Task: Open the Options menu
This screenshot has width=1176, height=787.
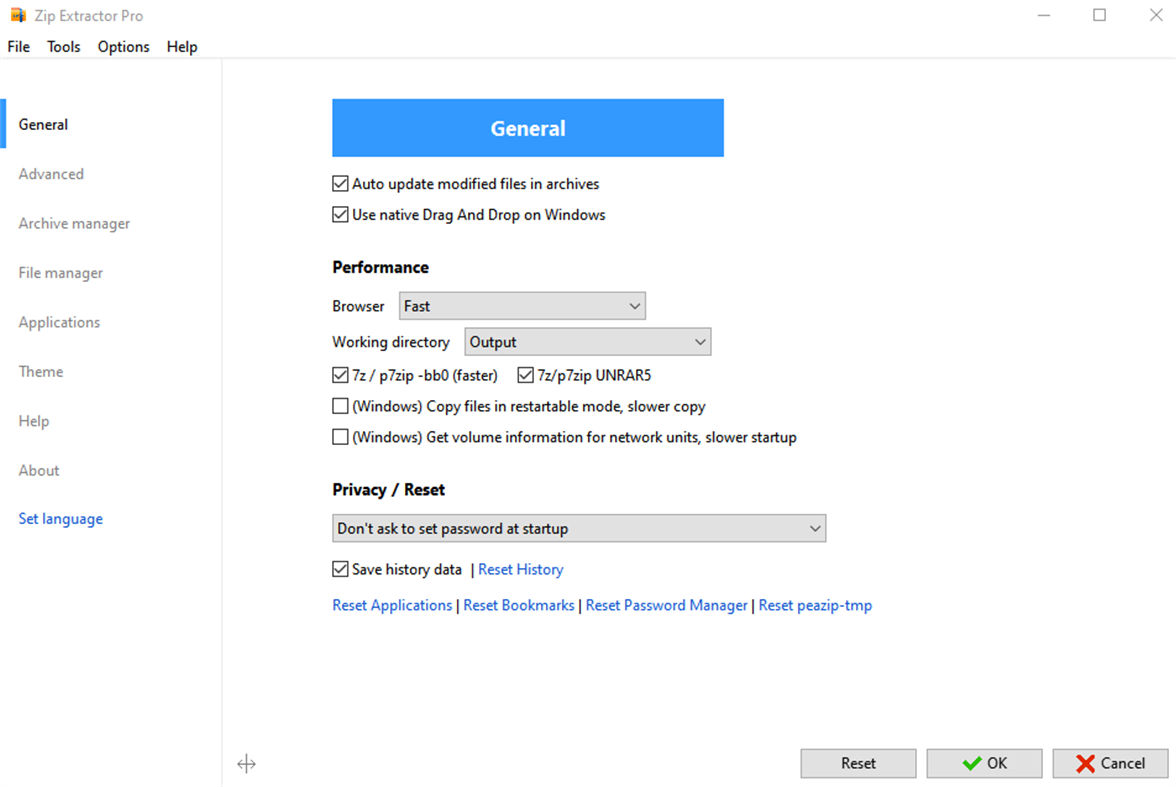Action: point(123,46)
